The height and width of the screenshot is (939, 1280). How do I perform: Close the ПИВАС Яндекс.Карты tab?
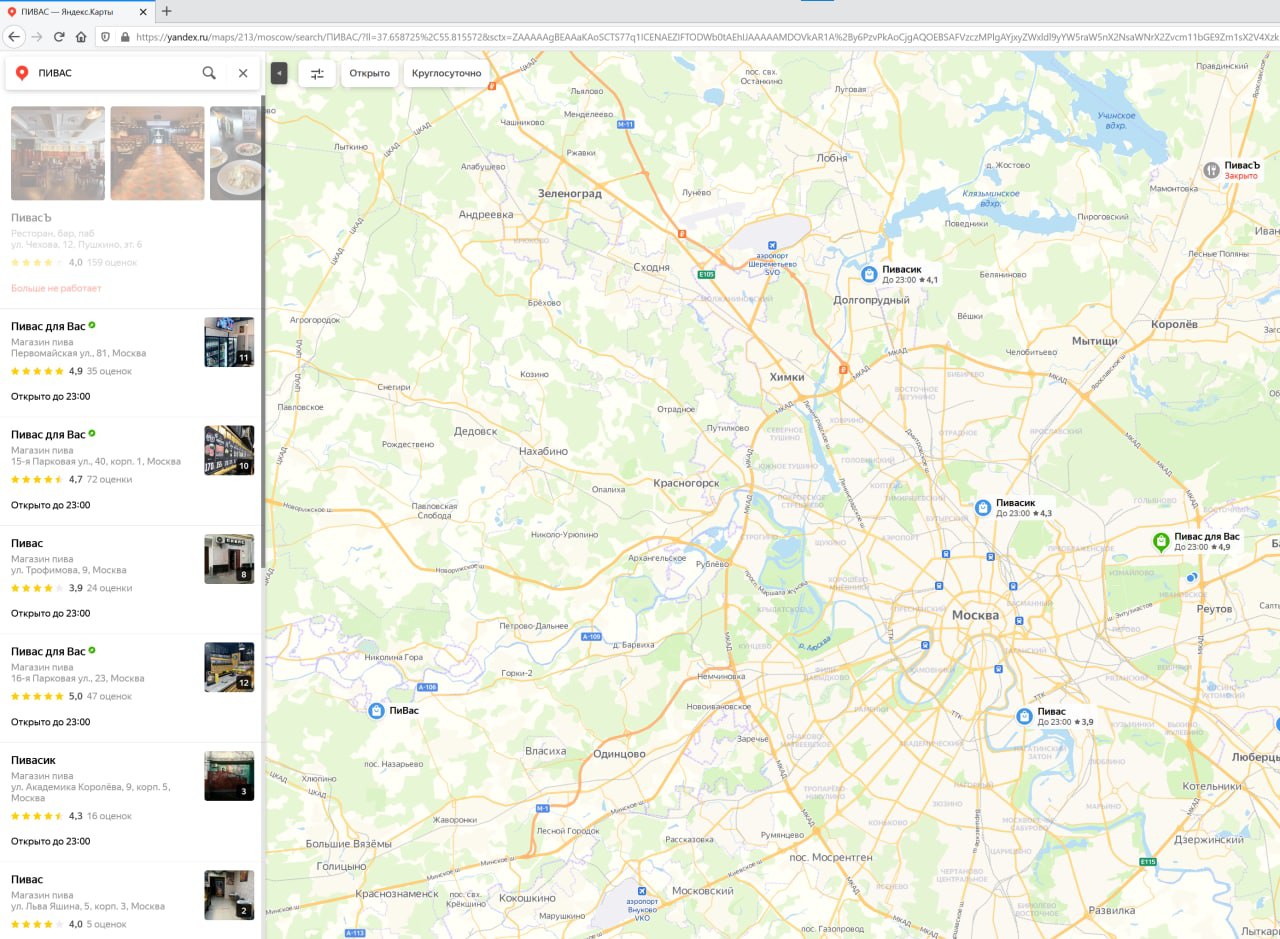[x=143, y=11]
